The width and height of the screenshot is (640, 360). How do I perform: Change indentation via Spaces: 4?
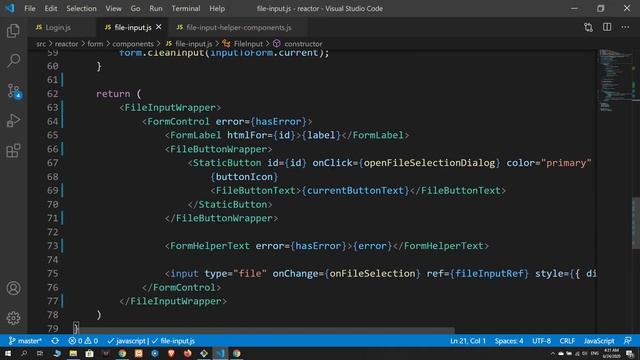tap(509, 341)
